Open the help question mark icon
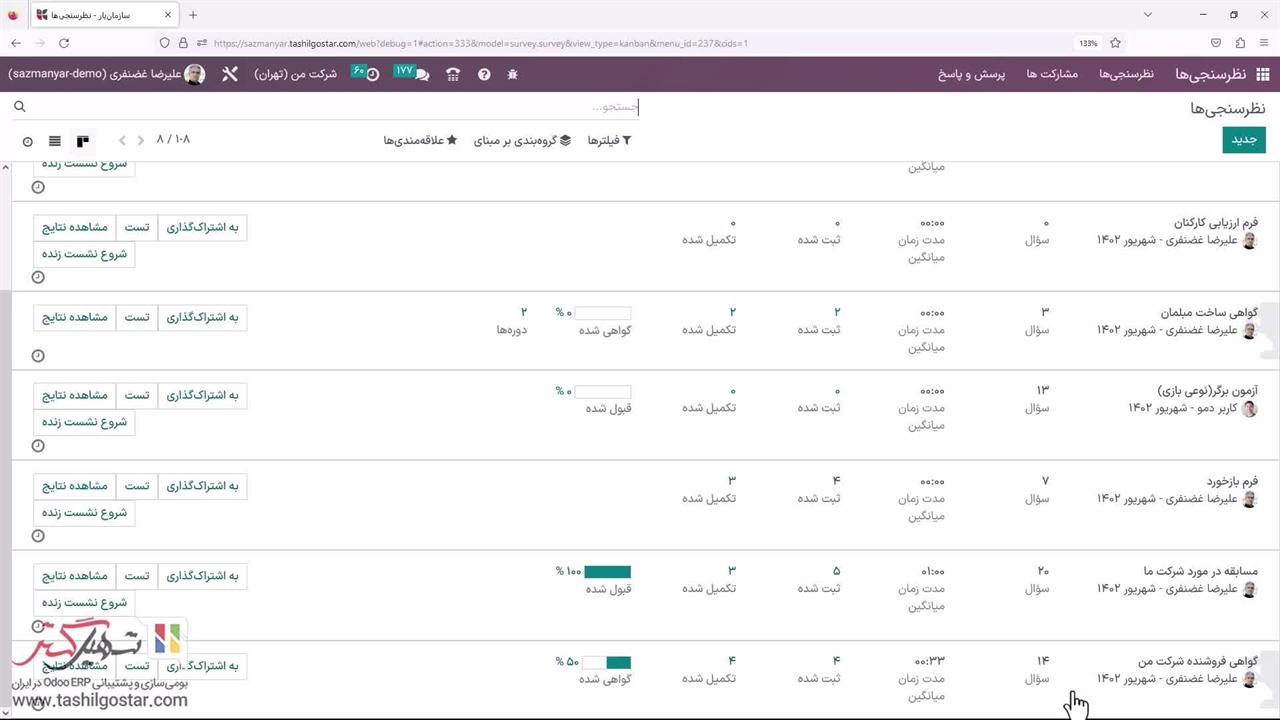Image resolution: width=1280 pixels, height=720 pixels. 484,75
